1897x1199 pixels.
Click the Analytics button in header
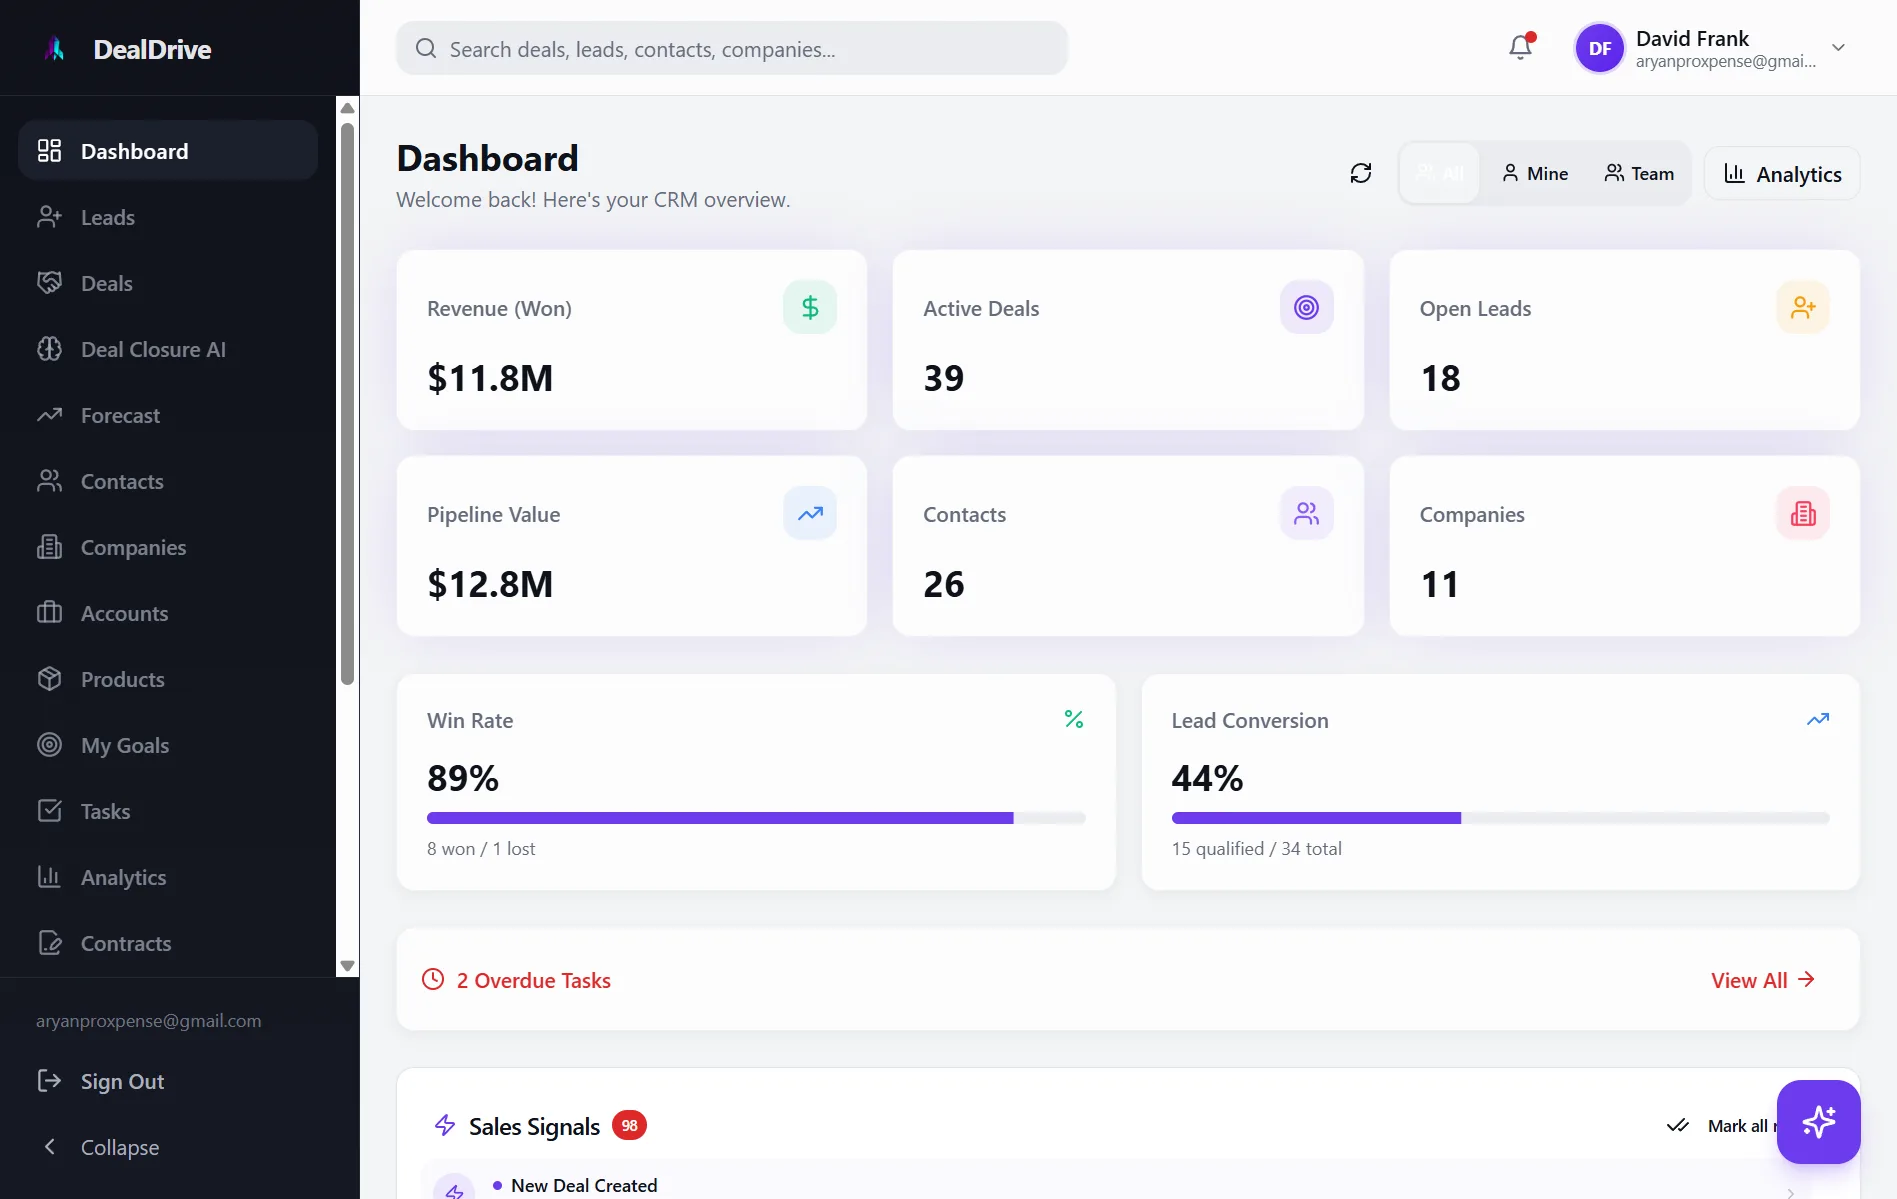[1781, 173]
